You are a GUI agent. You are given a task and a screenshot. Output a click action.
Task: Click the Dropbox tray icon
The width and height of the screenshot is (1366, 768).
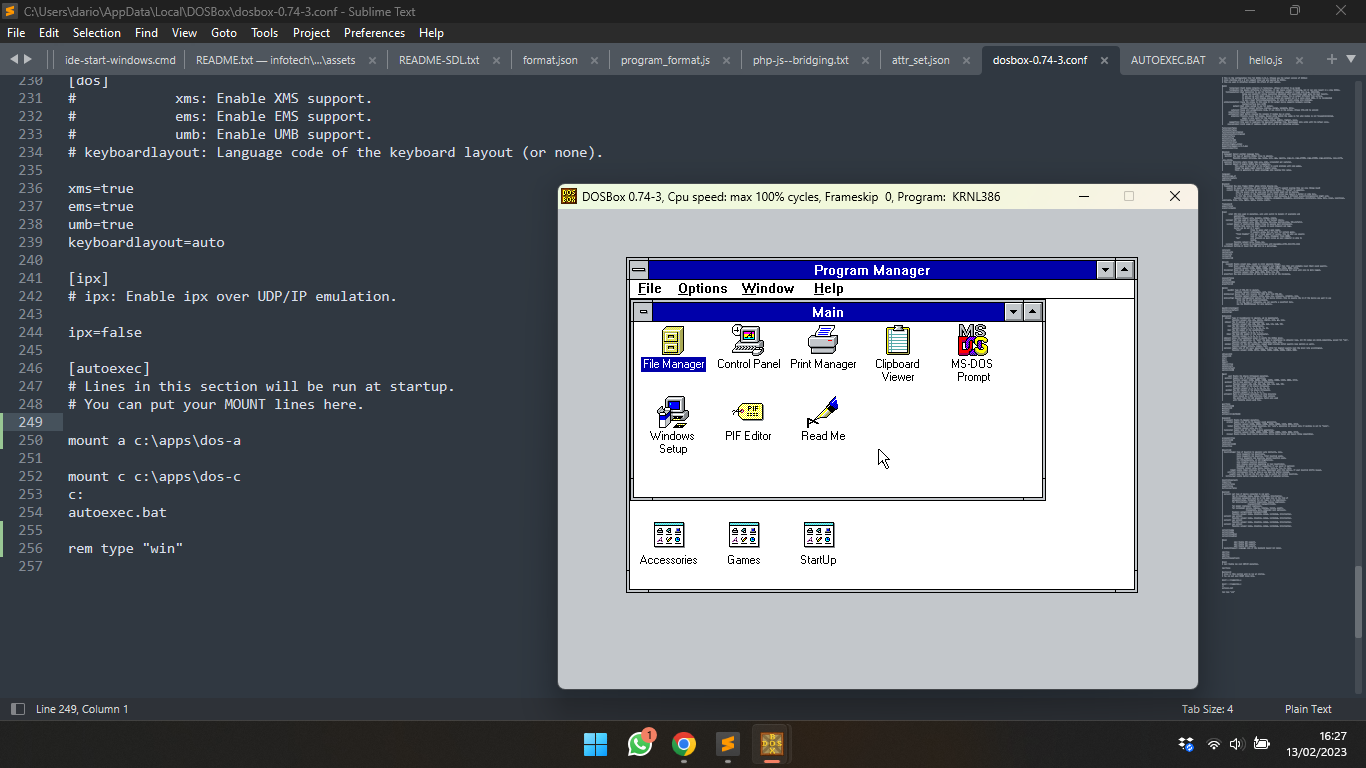click(1186, 744)
